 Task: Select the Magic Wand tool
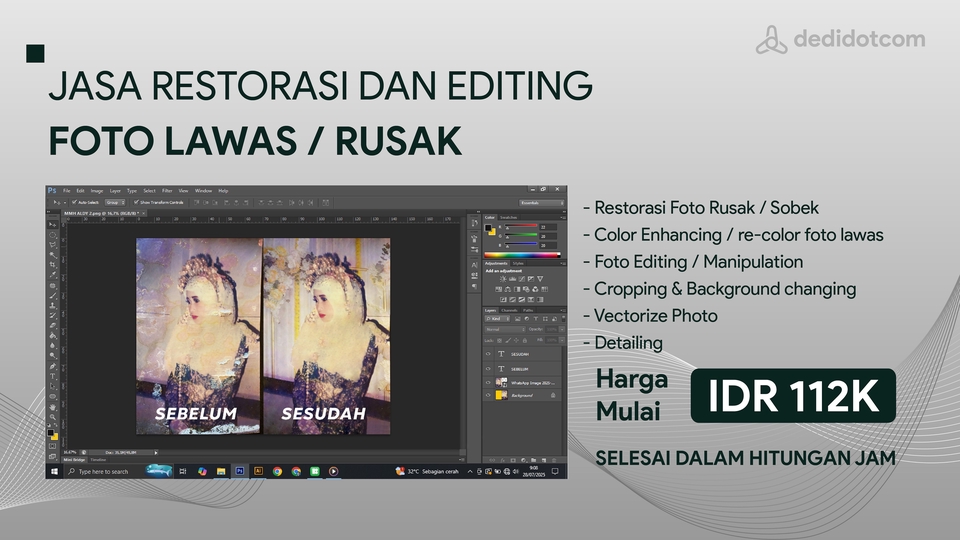coord(53,255)
